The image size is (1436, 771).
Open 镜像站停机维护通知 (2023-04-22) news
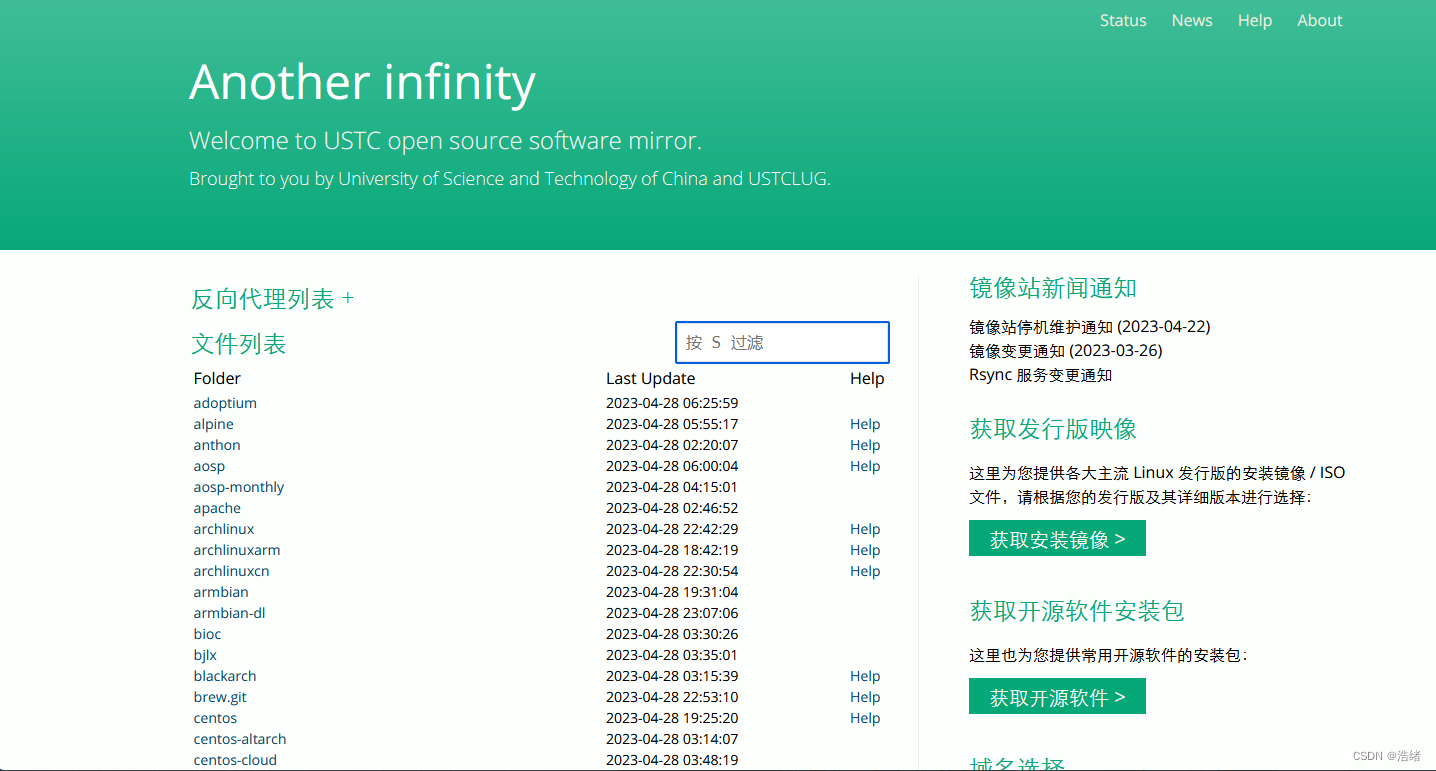(1090, 327)
